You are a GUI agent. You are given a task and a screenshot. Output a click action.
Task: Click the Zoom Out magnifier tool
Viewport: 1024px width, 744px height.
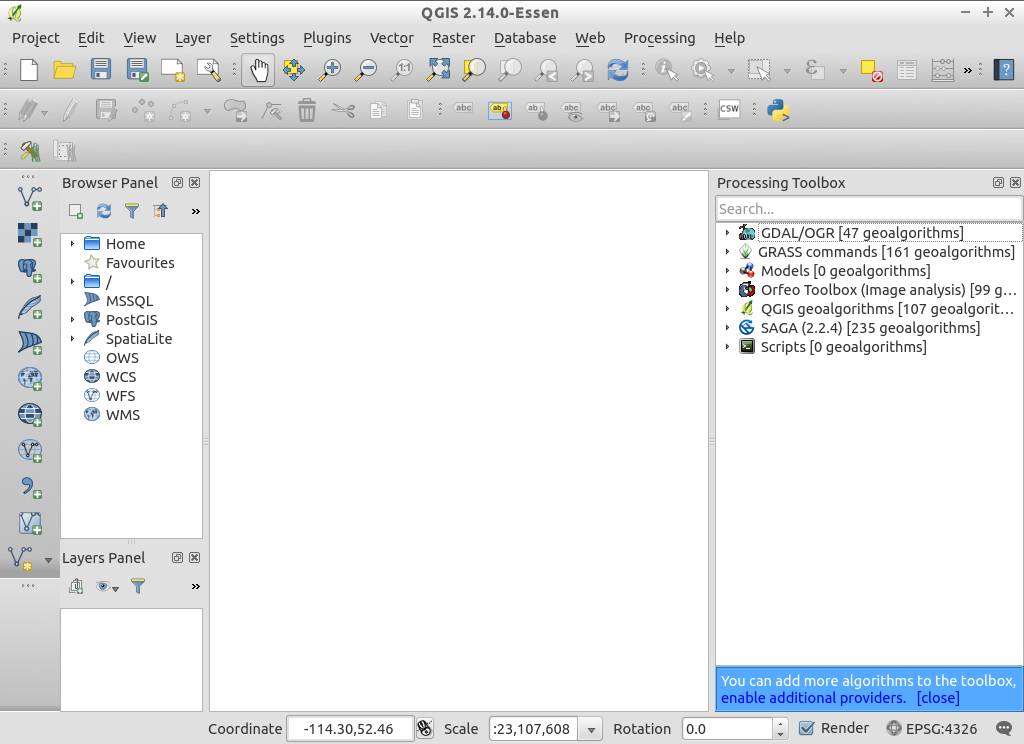[x=366, y=70]
